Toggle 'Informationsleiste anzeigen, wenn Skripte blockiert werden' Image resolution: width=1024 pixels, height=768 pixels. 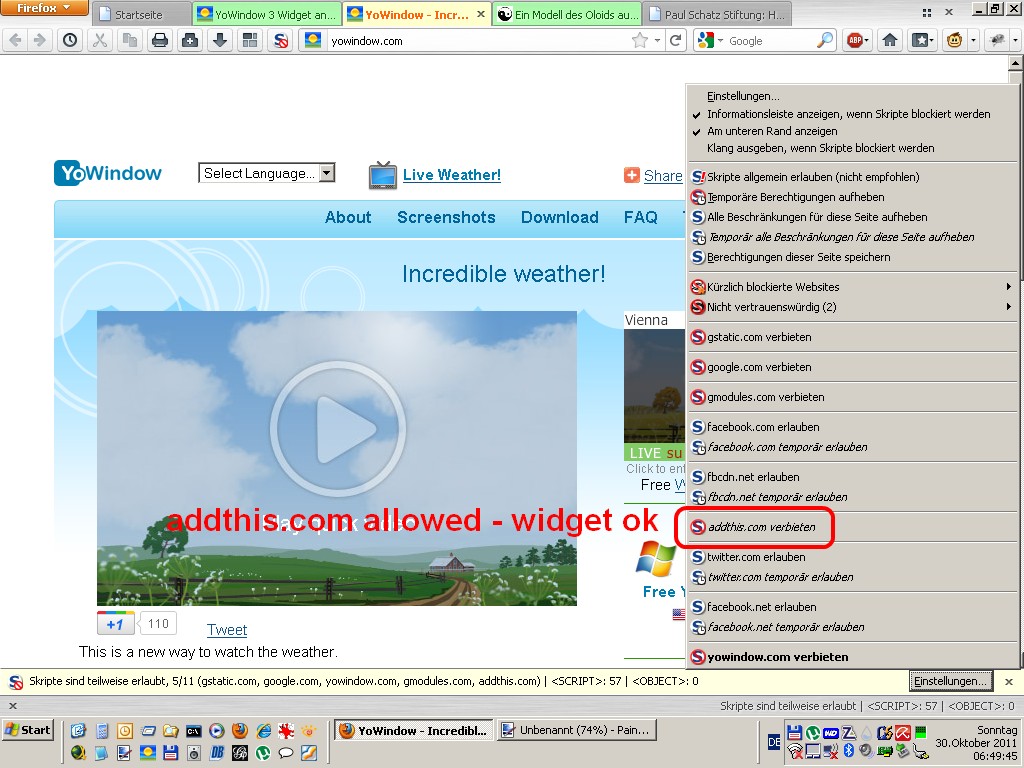click(853, 114)
